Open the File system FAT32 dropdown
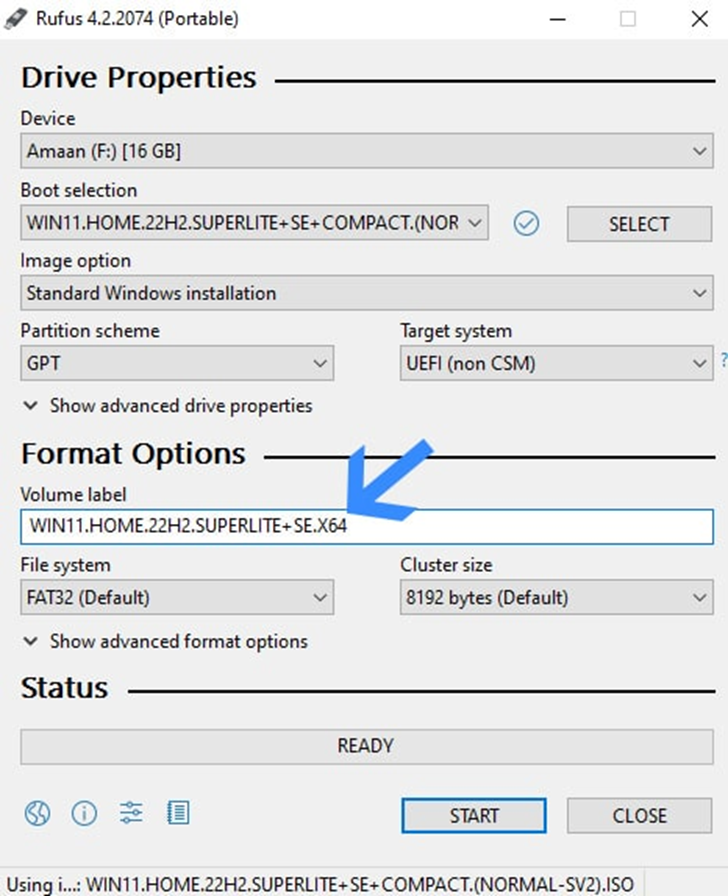Image resolution: width=728 pixels, height=896 pixels. point(177,597)
